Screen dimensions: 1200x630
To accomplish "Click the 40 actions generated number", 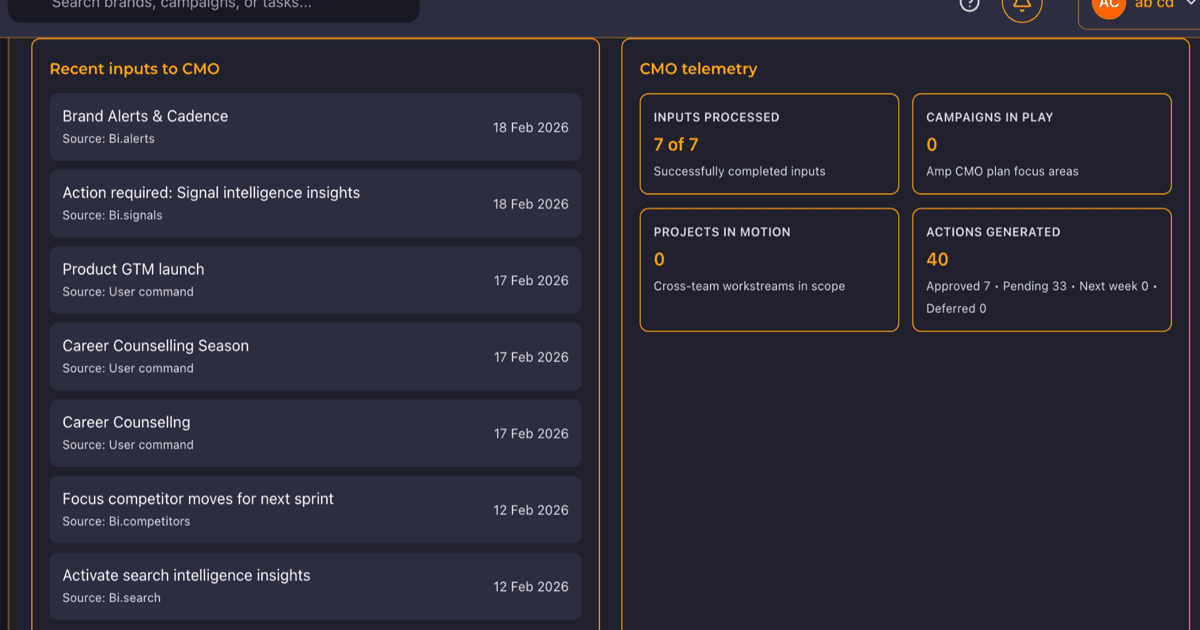I will pos(937,260).
